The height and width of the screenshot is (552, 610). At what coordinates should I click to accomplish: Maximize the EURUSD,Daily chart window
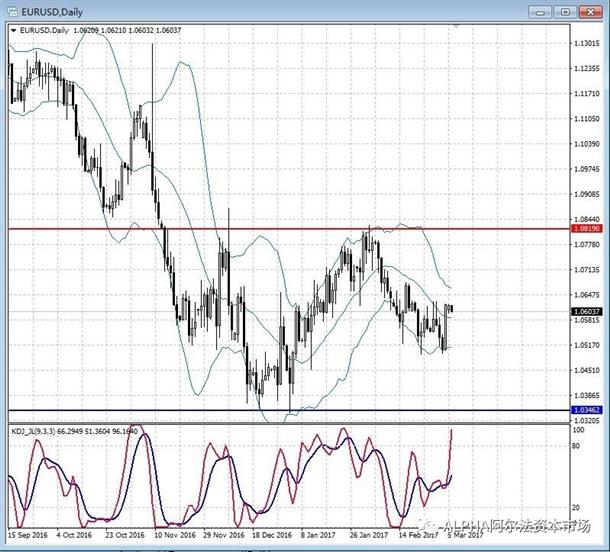(x=565, y=12)
